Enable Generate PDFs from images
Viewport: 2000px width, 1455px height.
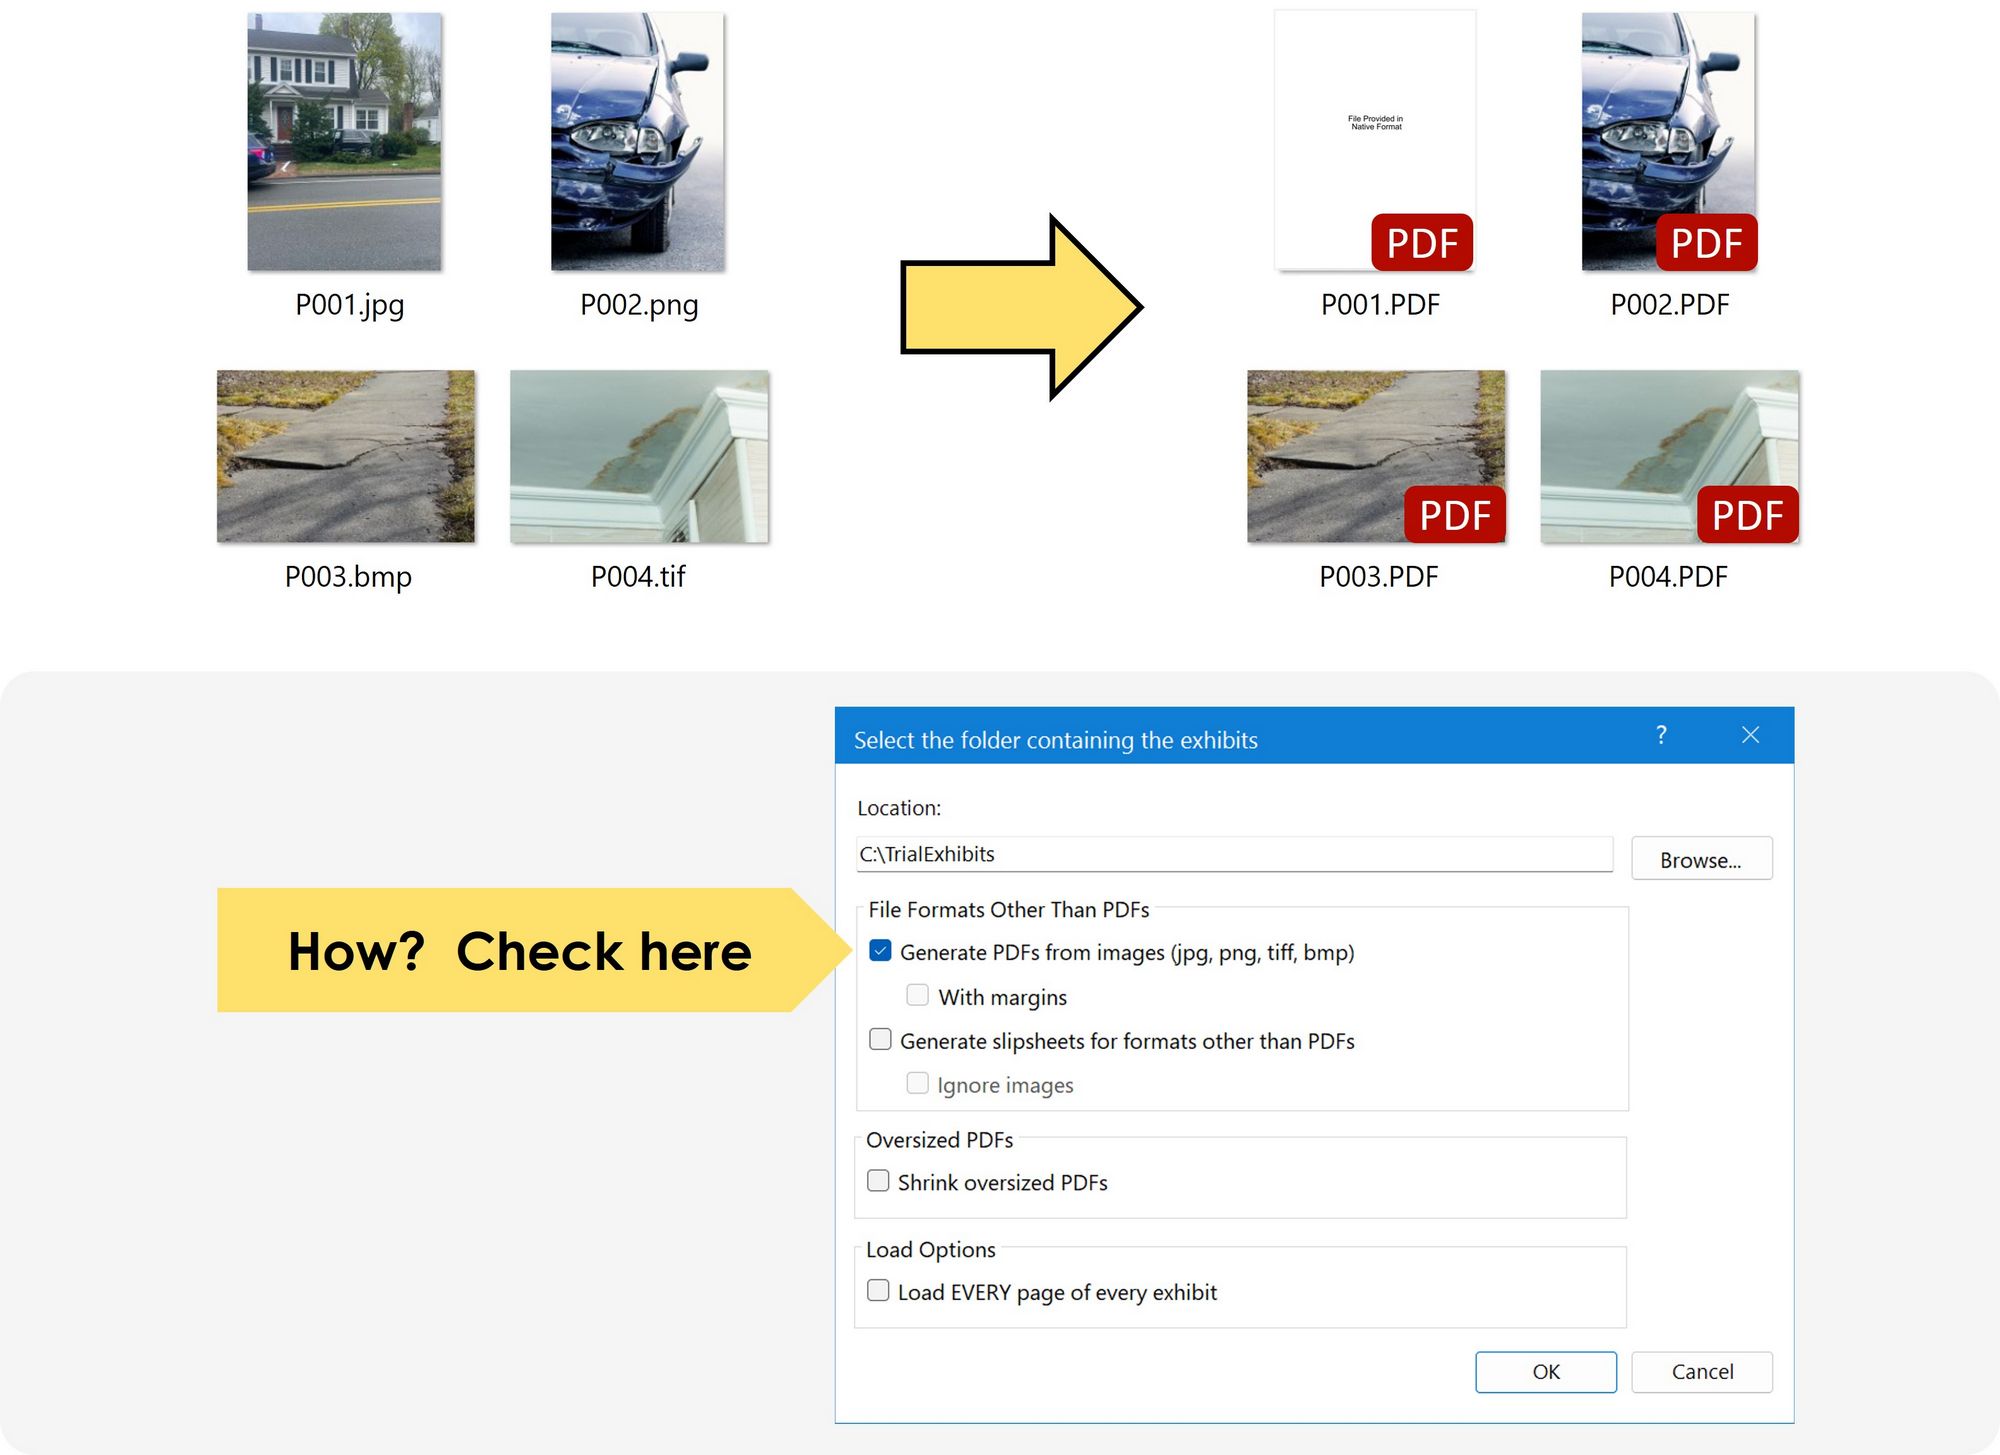[880, 951]
